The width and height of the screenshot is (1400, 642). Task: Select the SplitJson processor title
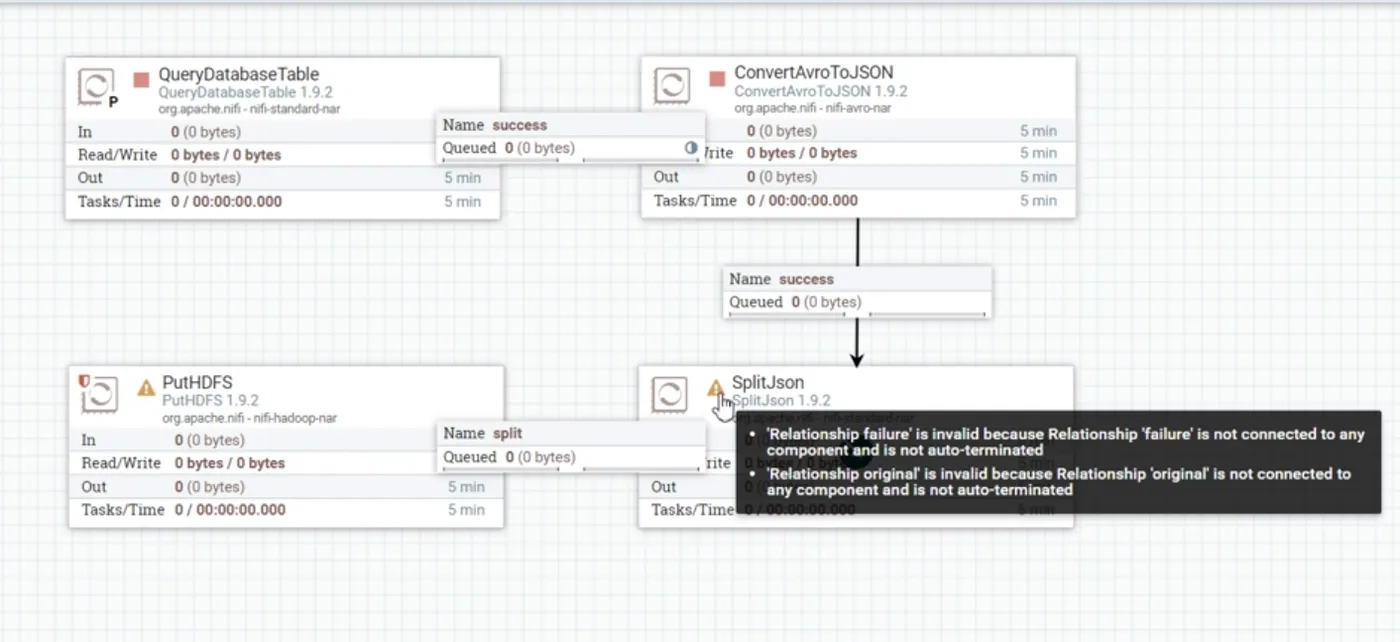pyautogui.click(x=768, y=383)
